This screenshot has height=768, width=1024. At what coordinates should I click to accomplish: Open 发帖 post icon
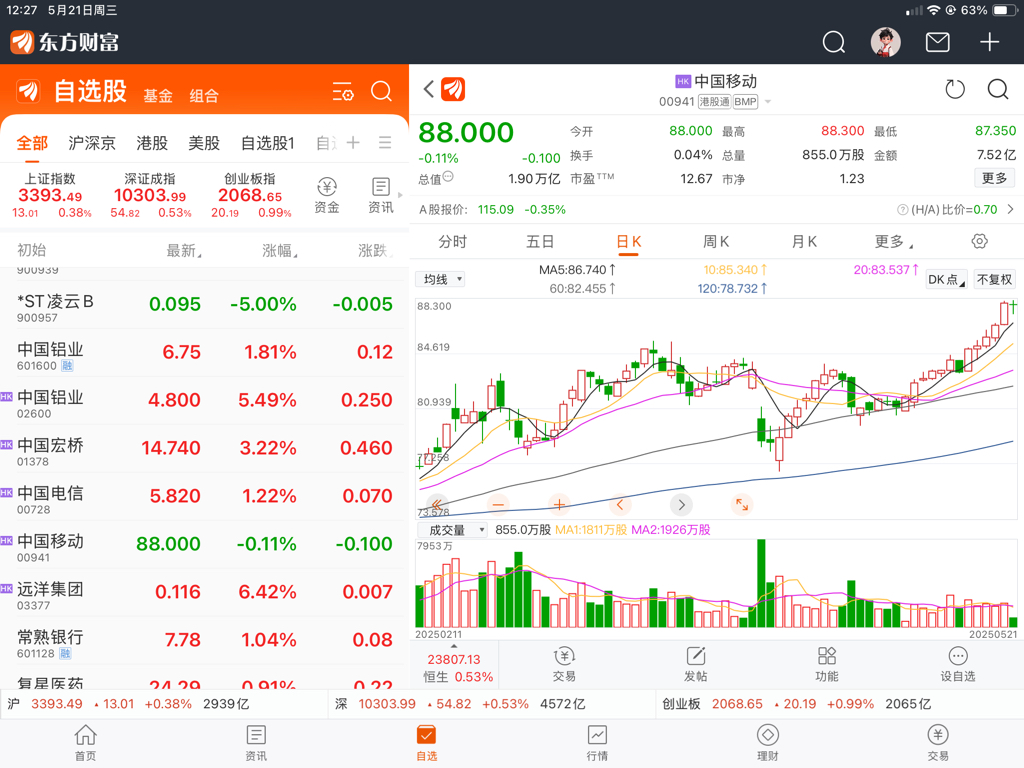tap(696, 664)
